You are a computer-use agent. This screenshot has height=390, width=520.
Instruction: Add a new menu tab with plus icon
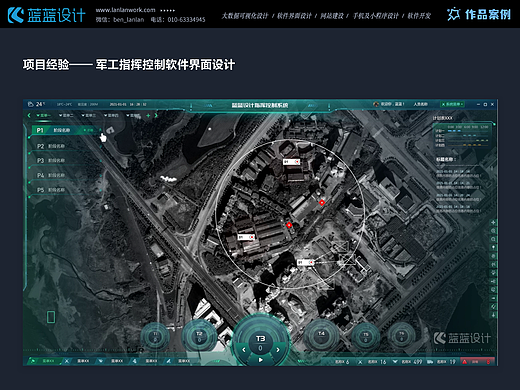point(148,115)
